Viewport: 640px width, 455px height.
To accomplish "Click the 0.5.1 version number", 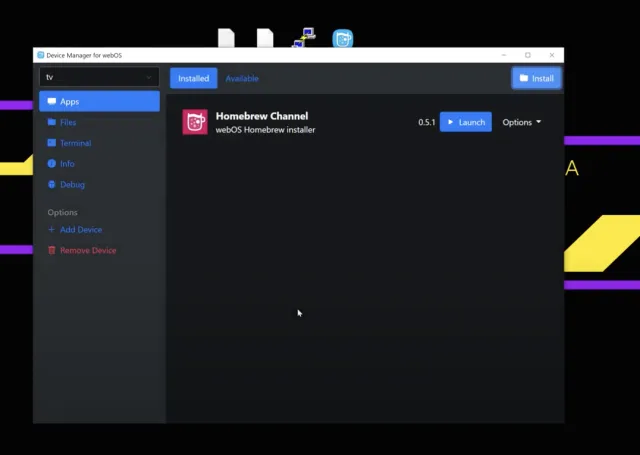I will (x=427, y=122).
